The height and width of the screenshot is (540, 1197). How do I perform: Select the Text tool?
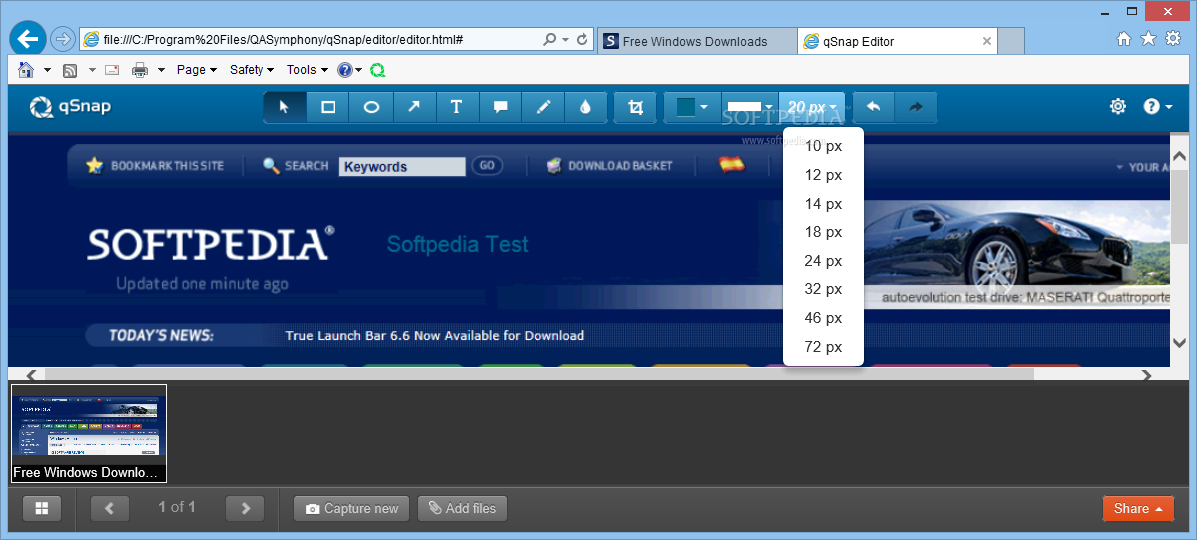(457, 107)
